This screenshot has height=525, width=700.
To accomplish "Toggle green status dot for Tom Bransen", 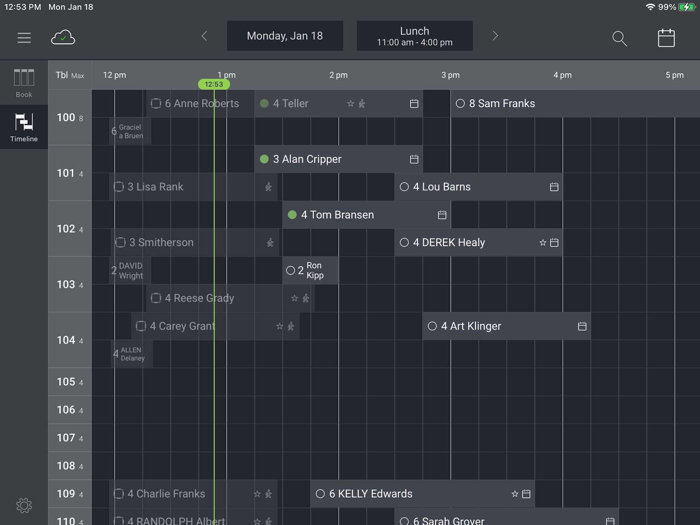I will pos(292,215).
